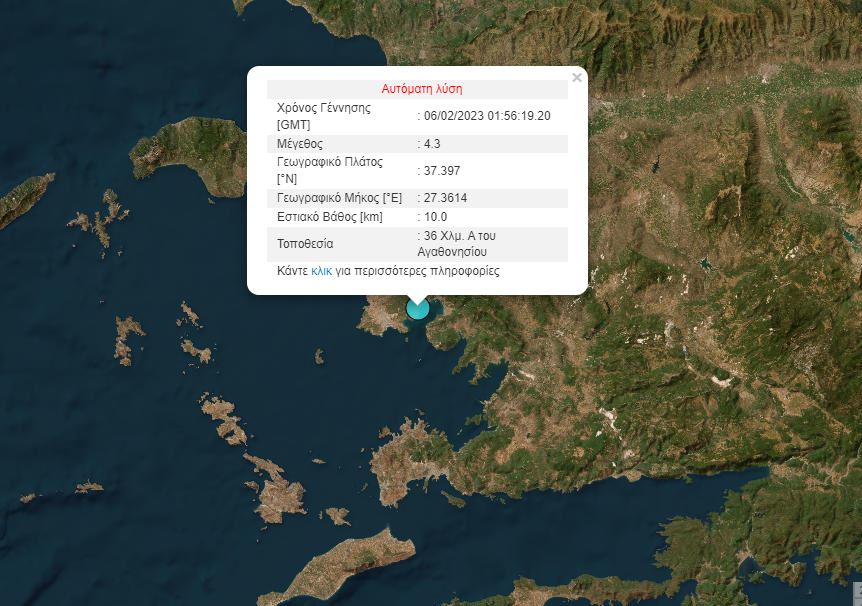Screen dimensions: 862x606
Task: Open the 'κλικ' link for more information
Action: click(322, 271)
